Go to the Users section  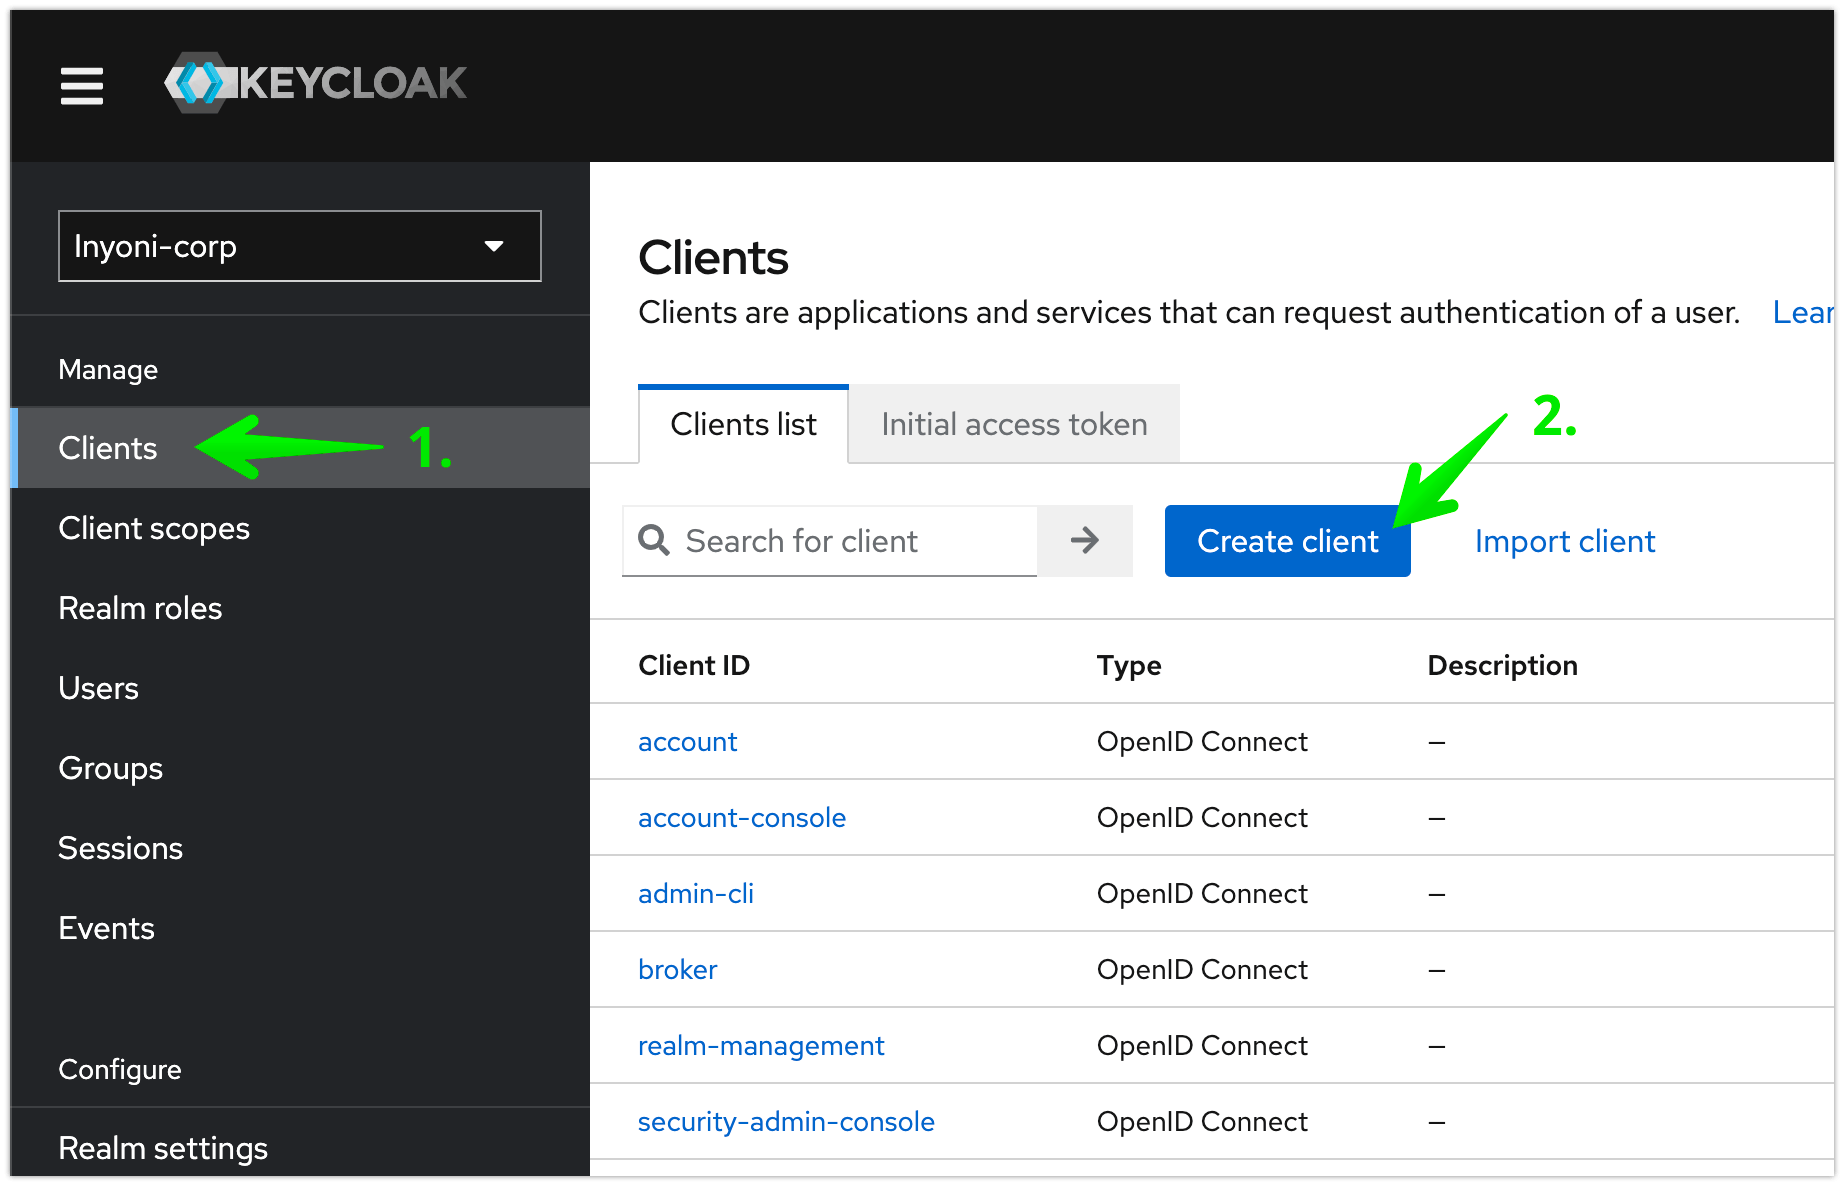coord(98,688)
